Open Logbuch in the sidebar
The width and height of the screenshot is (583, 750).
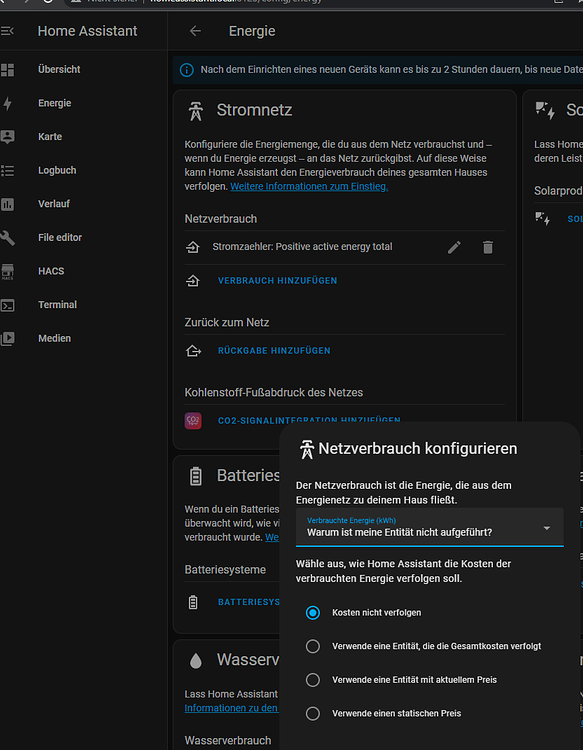coord(57,170)
